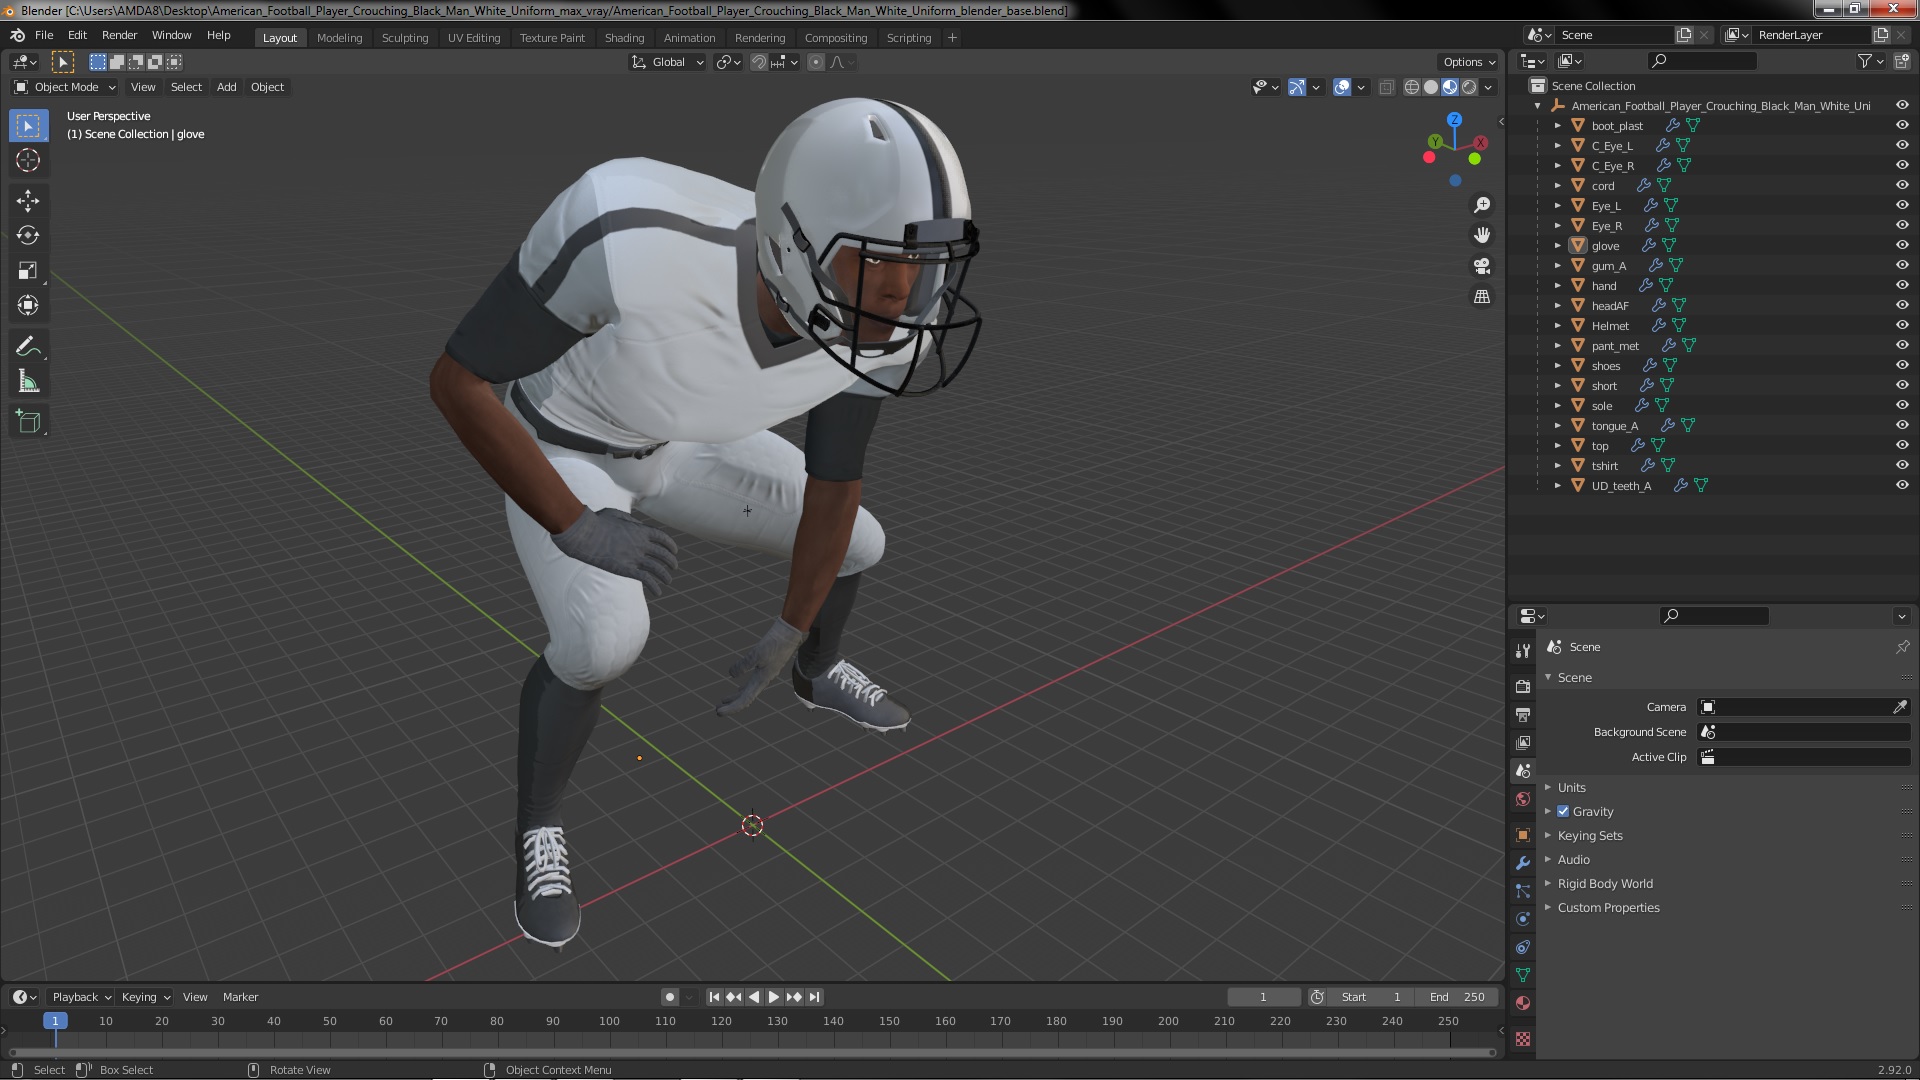Click the Options button in the viewport header
Viewport: 1920px width, 1080px height.
(1468, 62)
